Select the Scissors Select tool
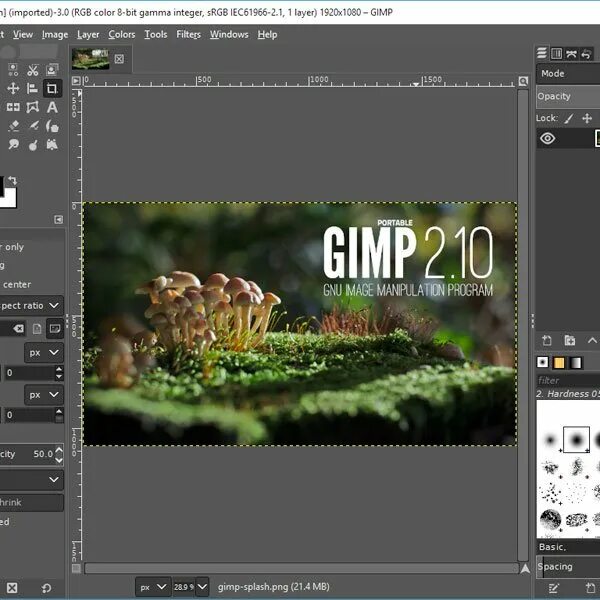Viewport: 600px width, 600px height. [33, 70]
